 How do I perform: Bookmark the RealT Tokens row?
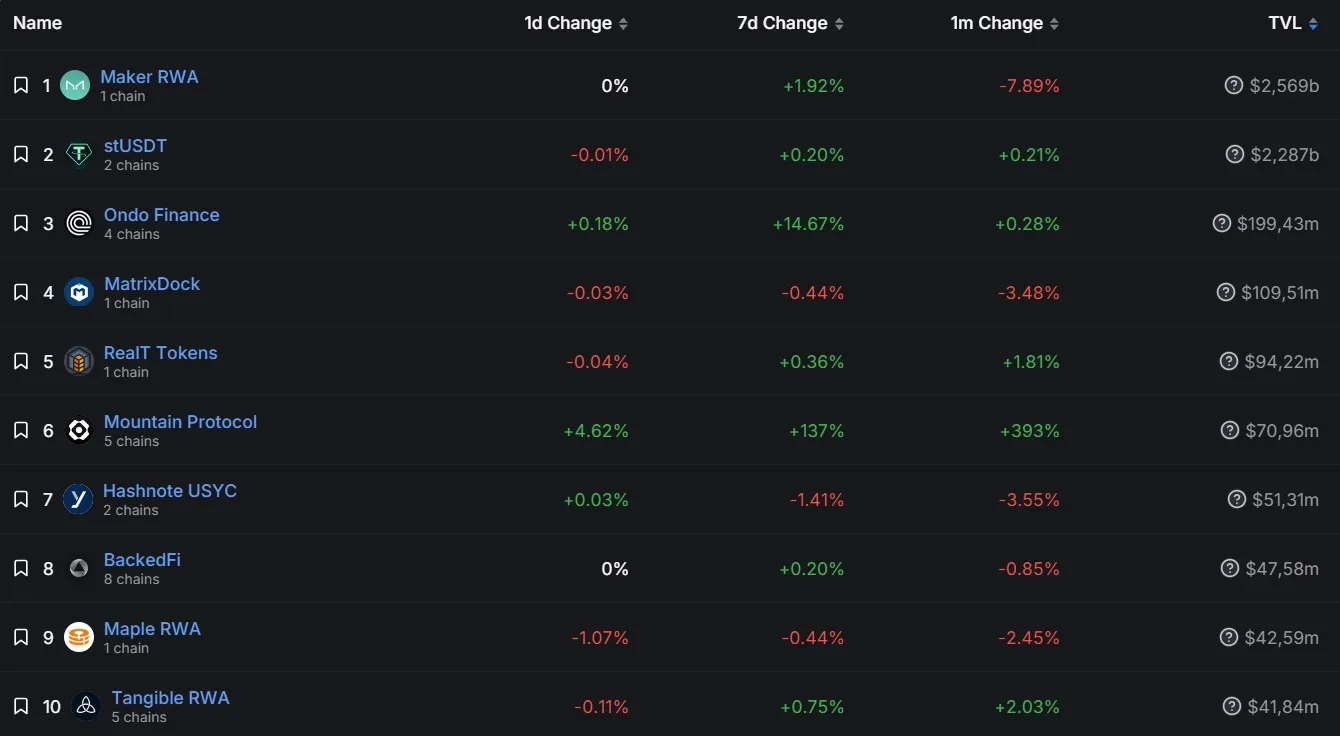click(x=21, y=362)
